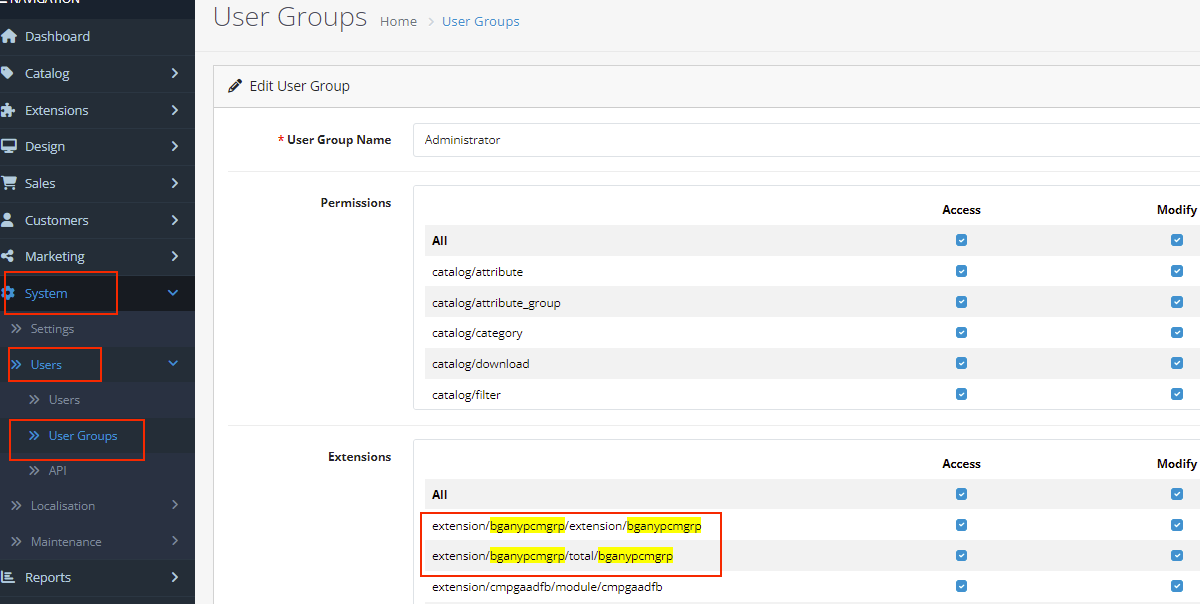The image size is (1200, 604).
Task: Click the Catalog tag icon
Action: [x=8, y=73]
